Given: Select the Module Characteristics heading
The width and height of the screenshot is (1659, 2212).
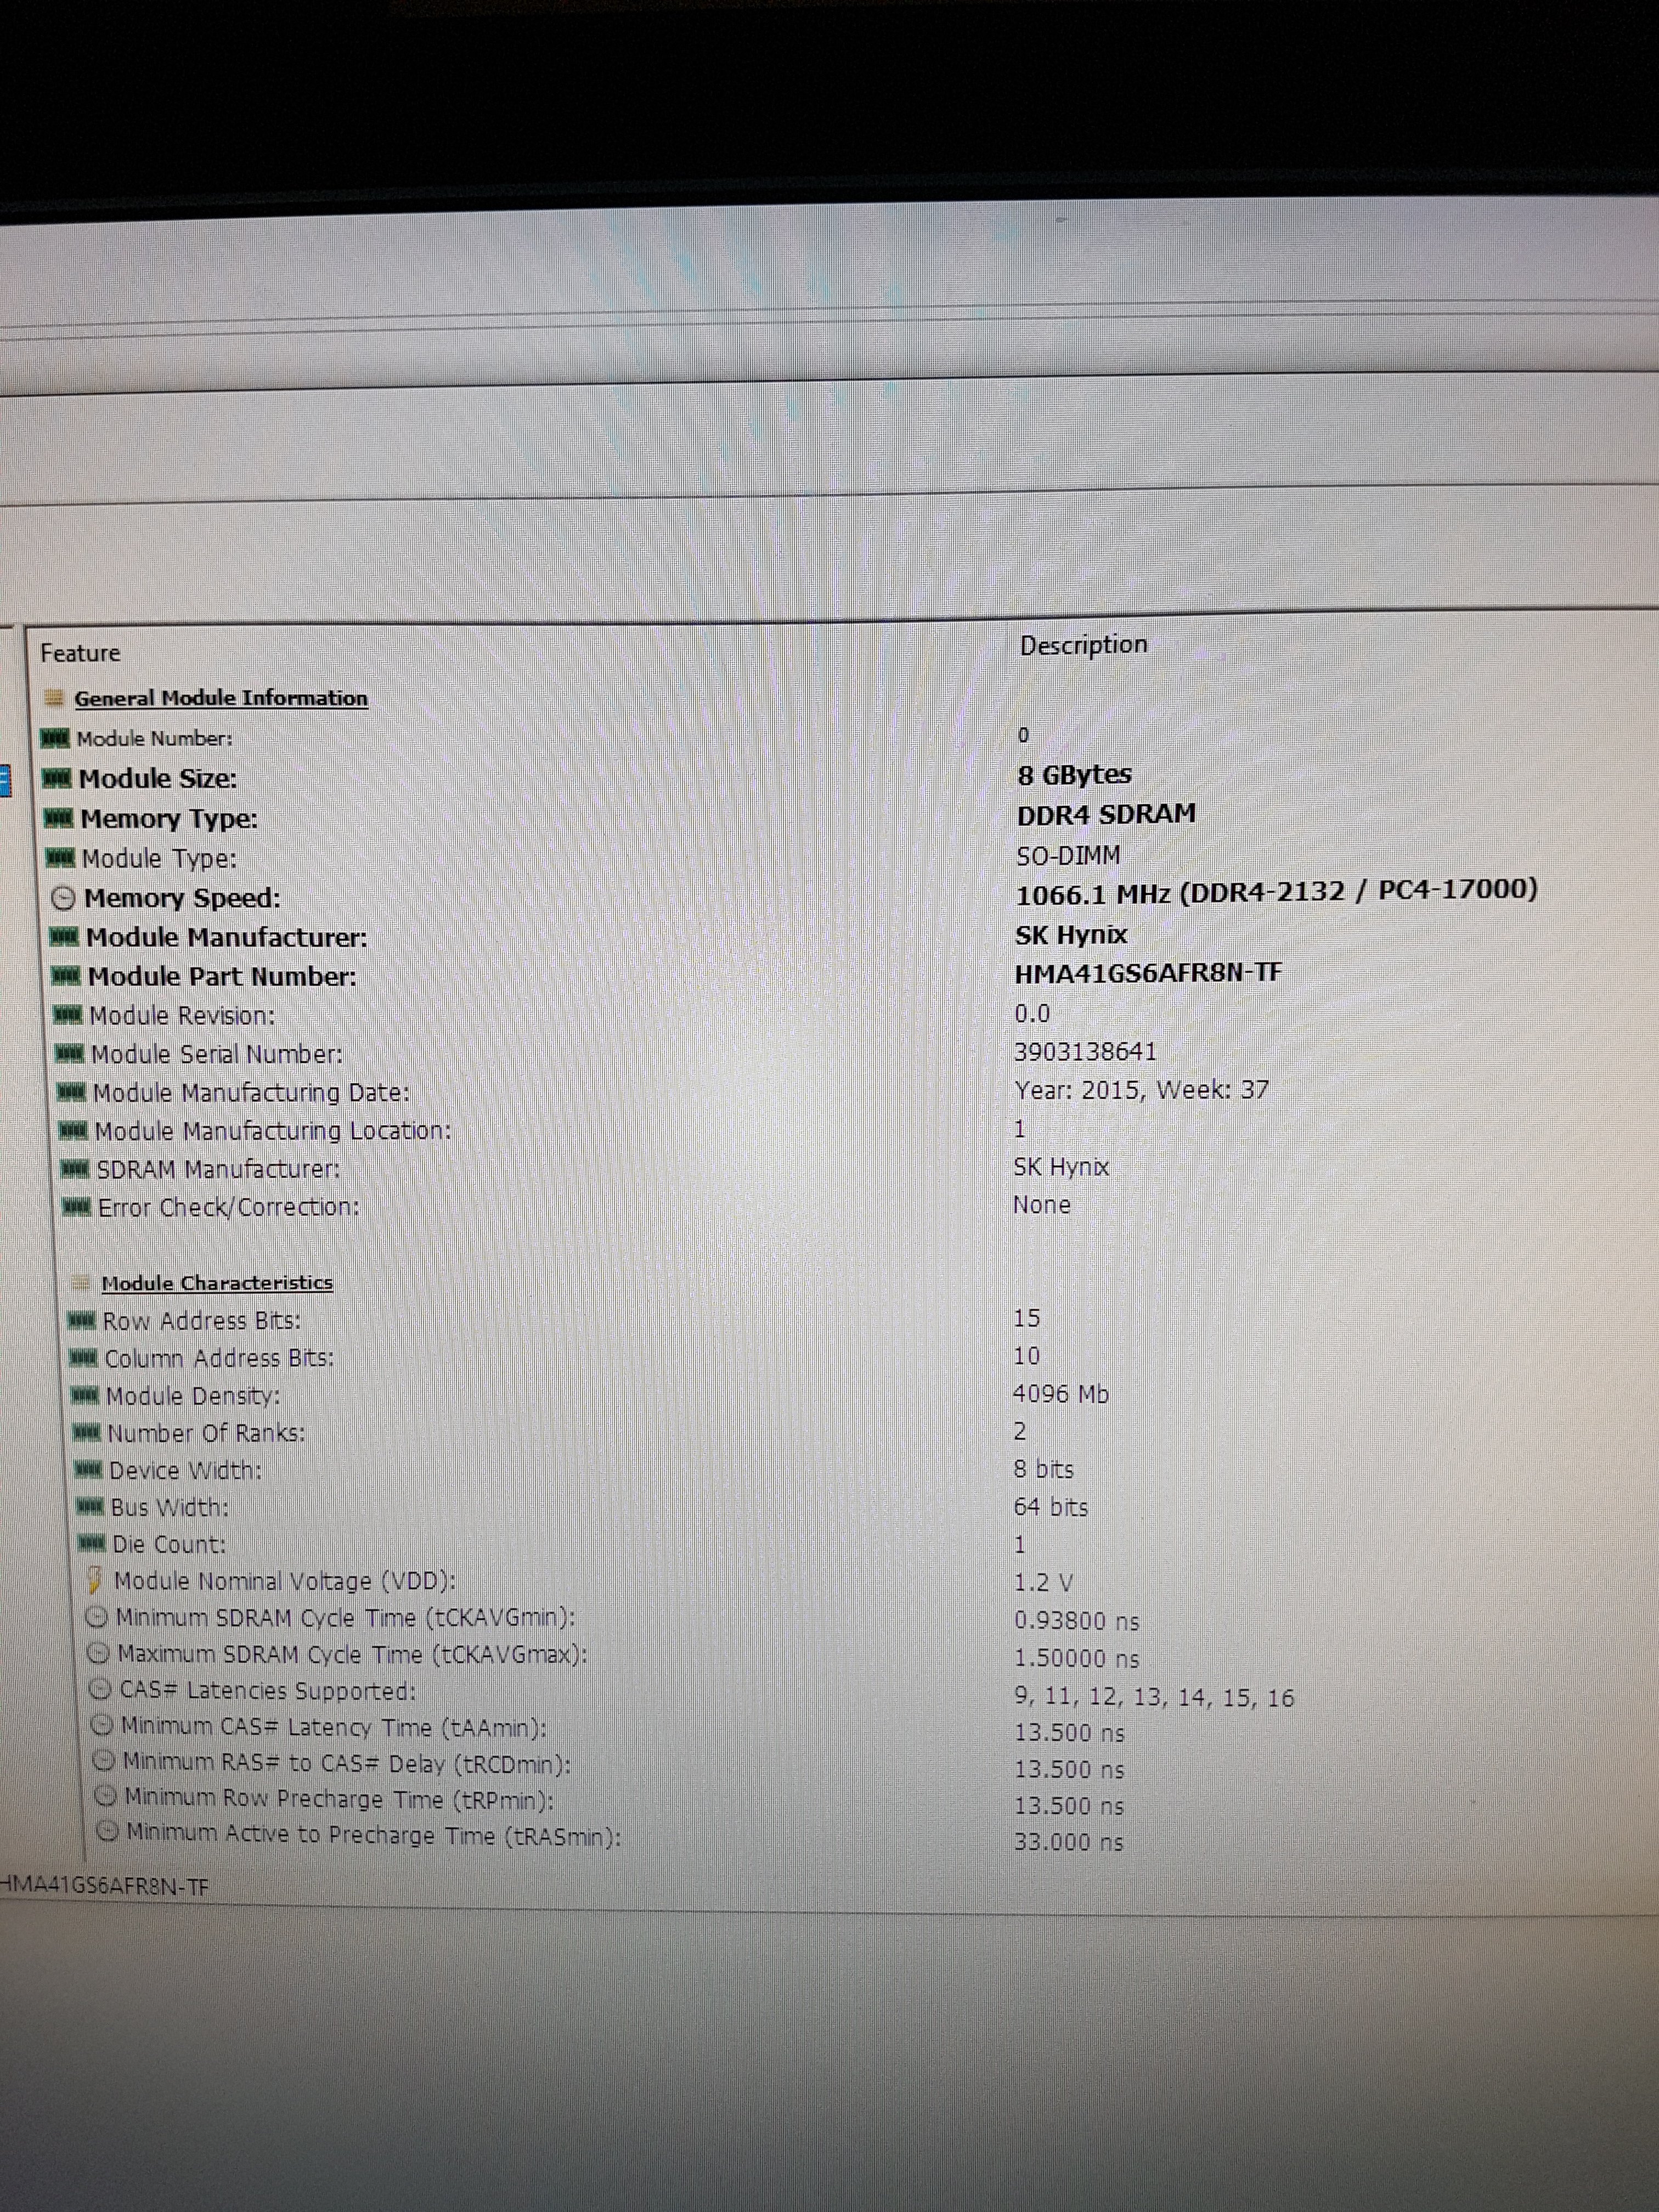Looking at the screenshot, I should click(217, 1283).
